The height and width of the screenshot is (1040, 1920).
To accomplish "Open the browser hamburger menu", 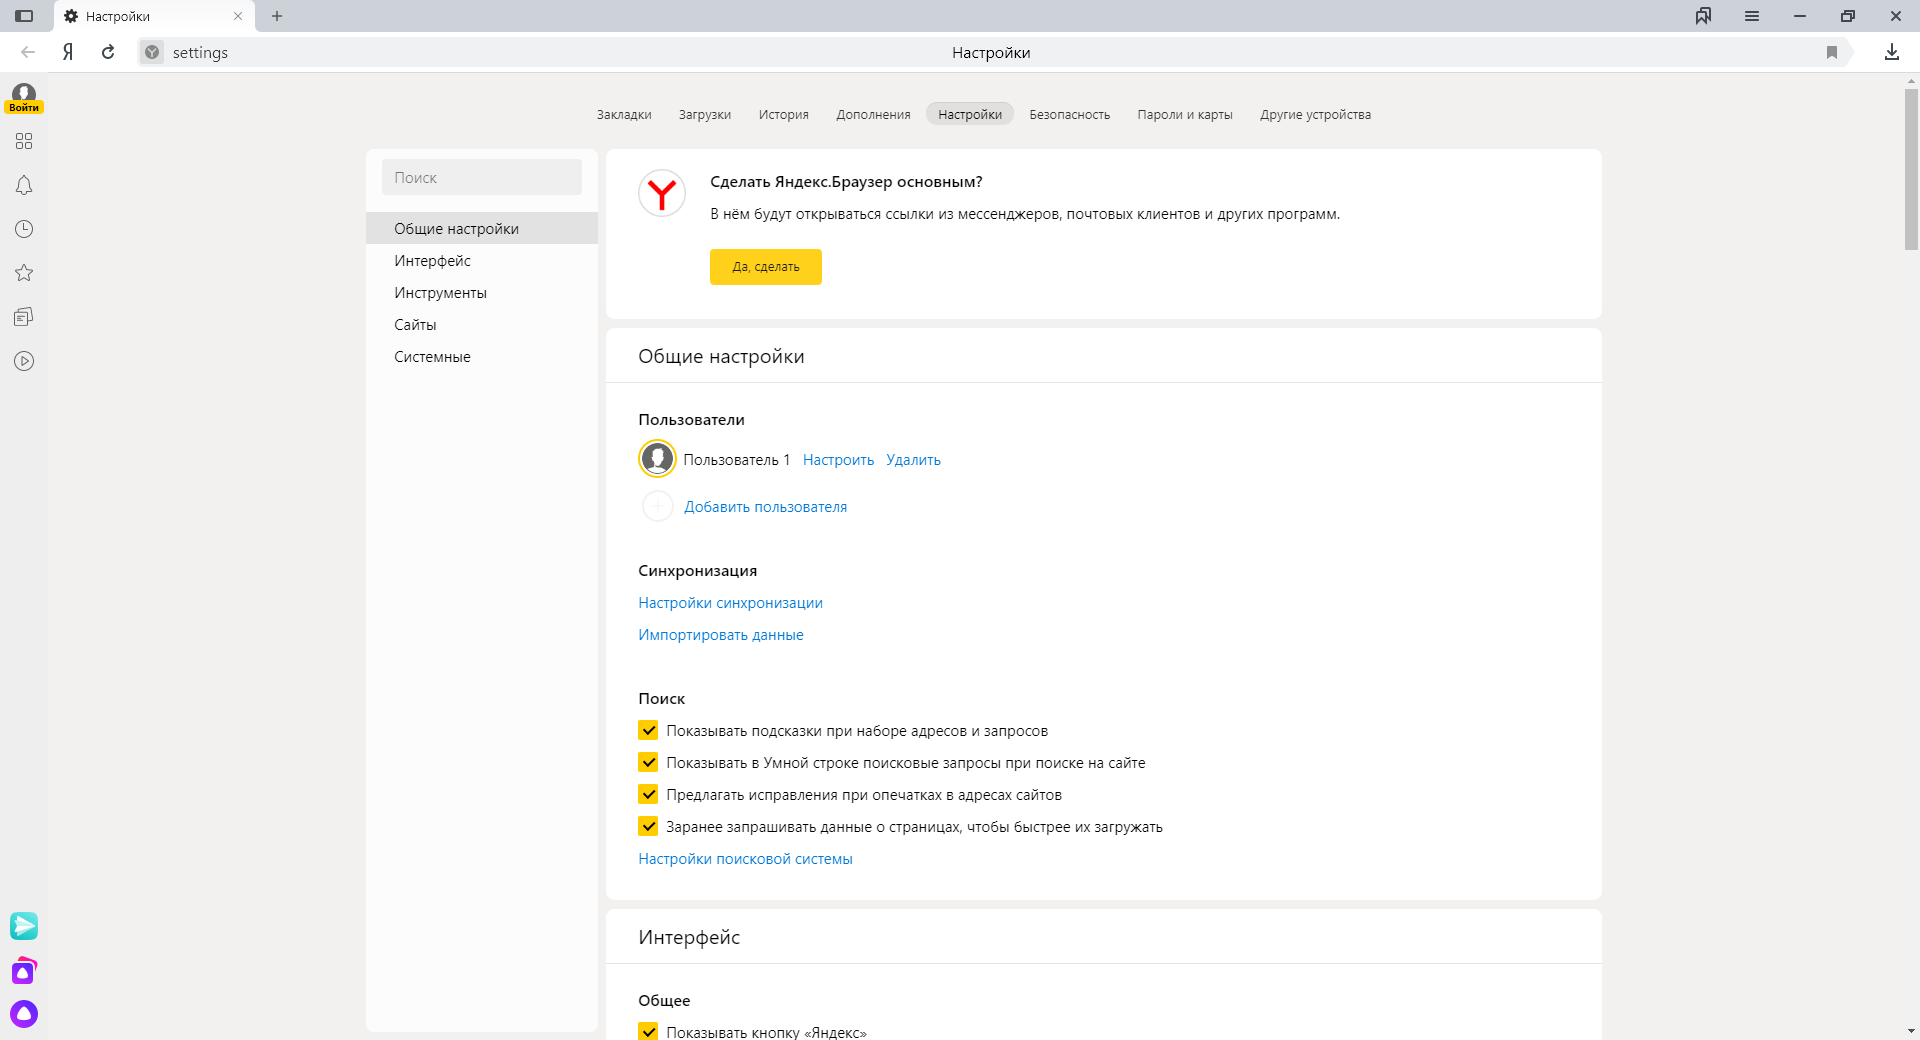I will (x=1751, y=16).
